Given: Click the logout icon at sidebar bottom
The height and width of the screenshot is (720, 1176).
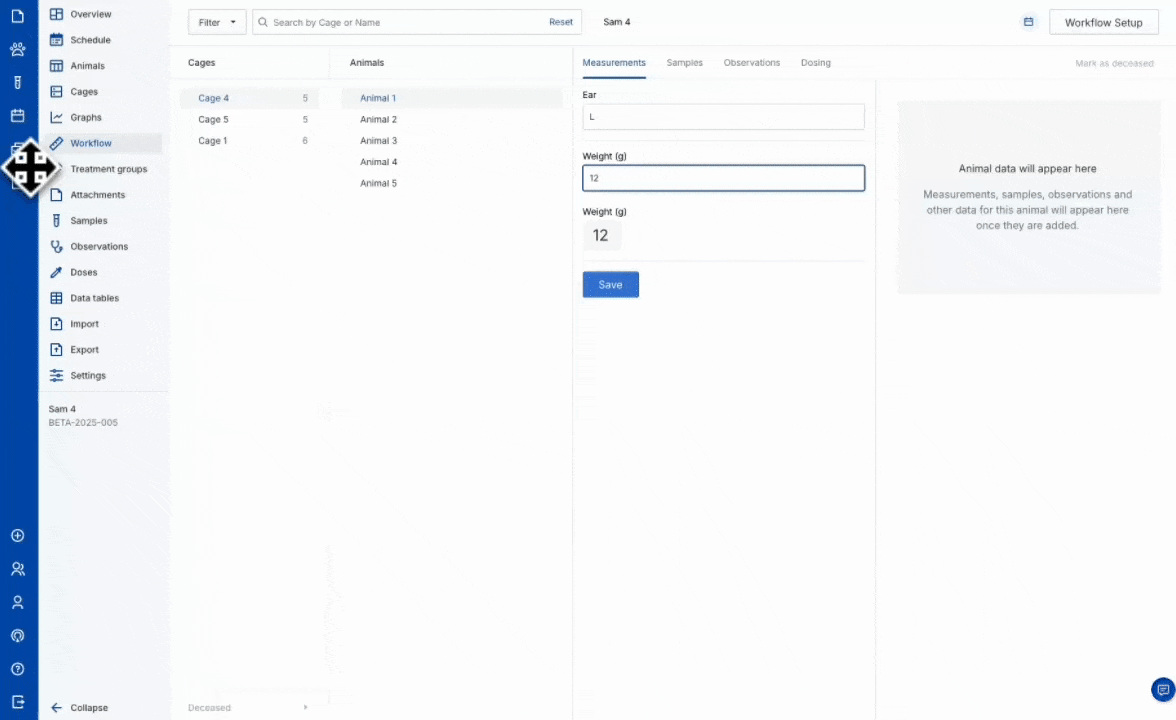Looking at the screenshot, I should tap(17, 702).
